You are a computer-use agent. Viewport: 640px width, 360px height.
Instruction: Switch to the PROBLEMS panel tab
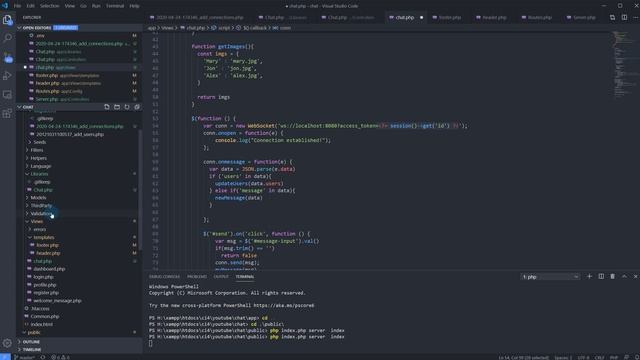pos(197,276)
